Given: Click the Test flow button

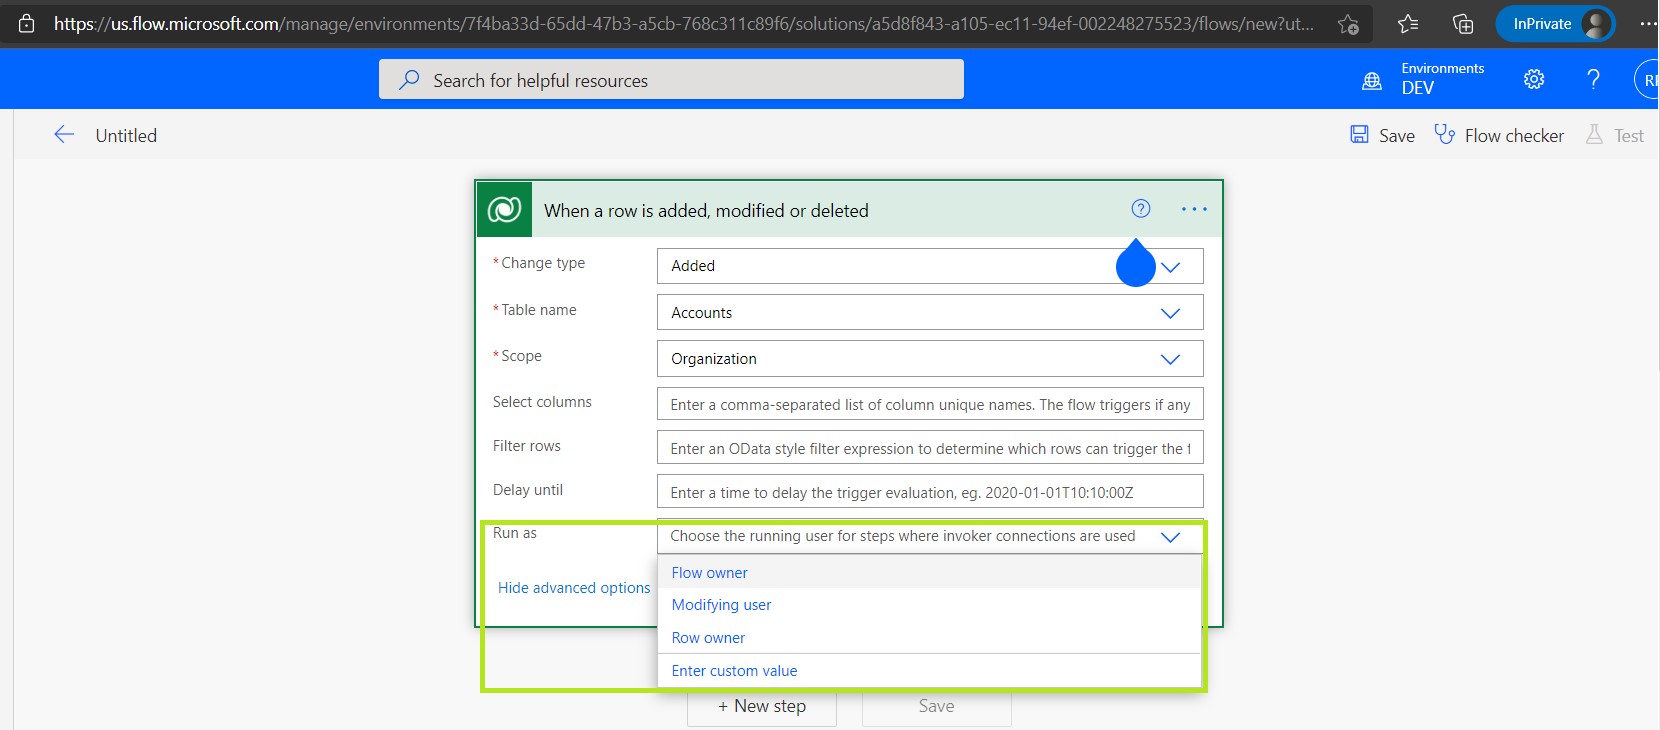Looking at the screenshot, I should tap(1615, 135).
